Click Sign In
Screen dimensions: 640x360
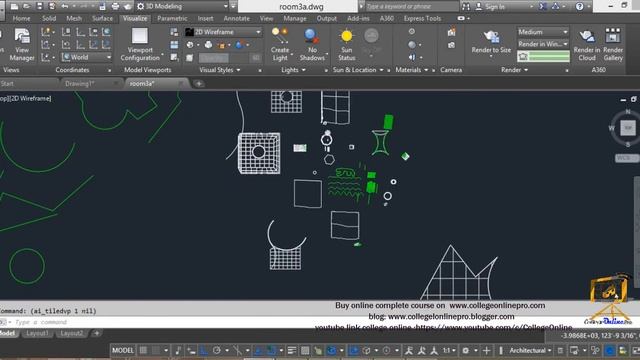495,7
